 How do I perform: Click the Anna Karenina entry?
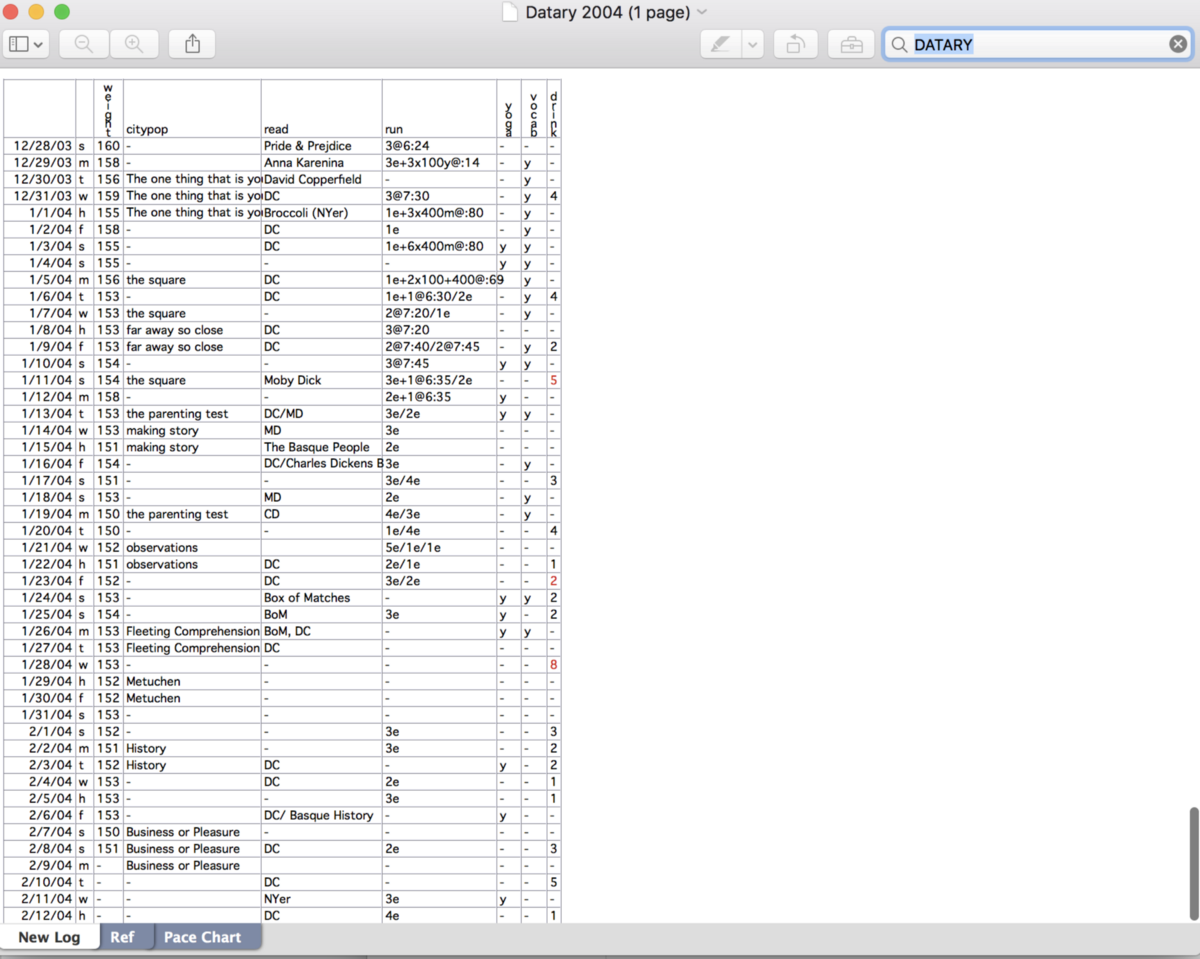[304, 163]
